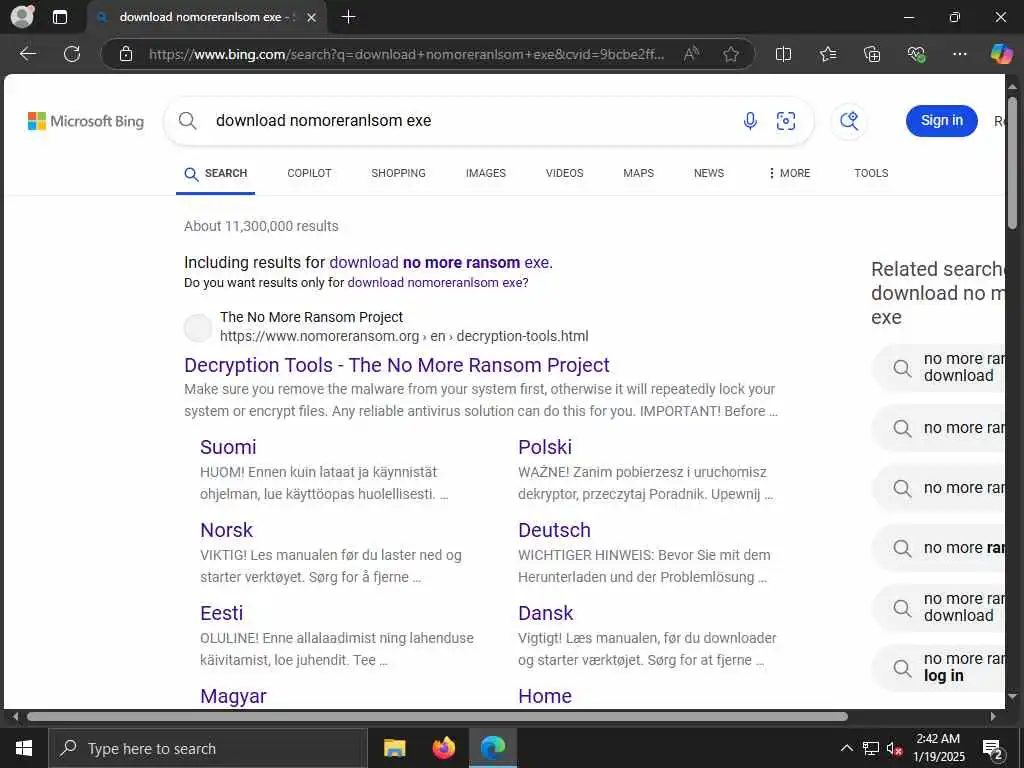This screenshot has height=768, width=1024.
Task: Open 'Decryption Tools - The No More Ransom Project'
Action: [396, 365]
